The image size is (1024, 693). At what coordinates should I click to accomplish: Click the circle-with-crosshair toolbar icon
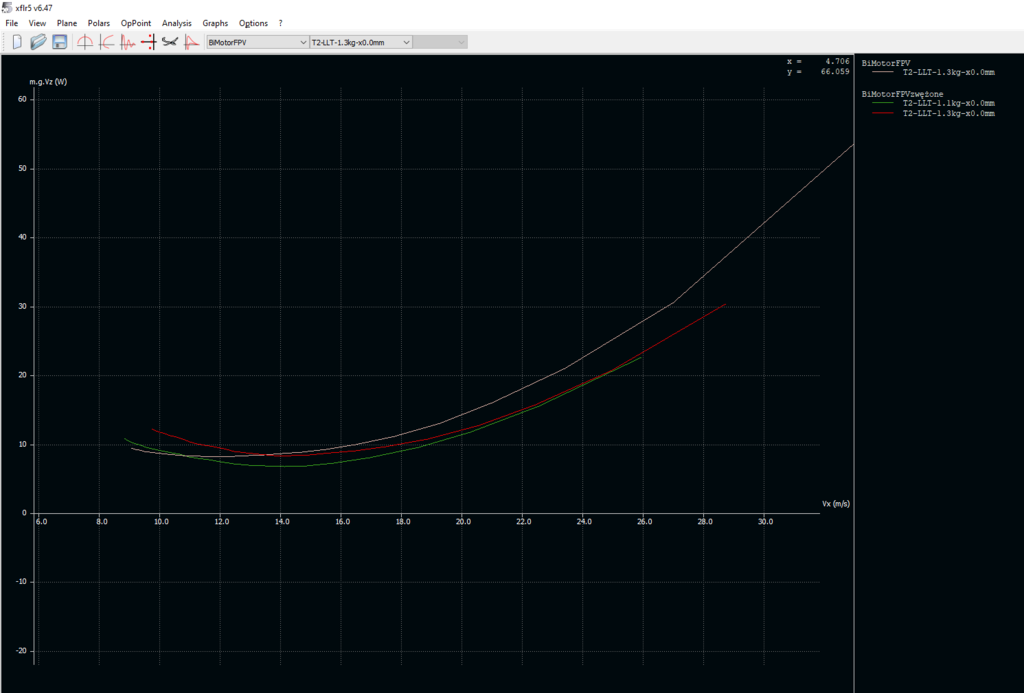pos(85,42)
